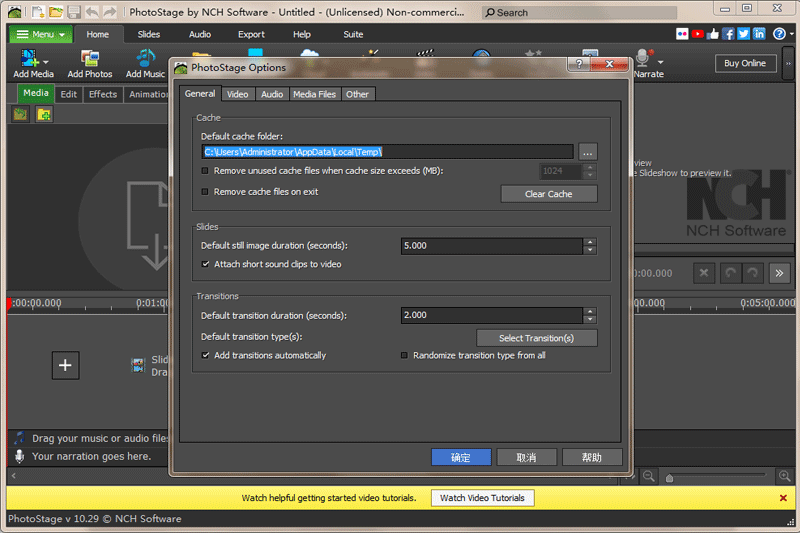Click the Facebook share icon
Viewport: 800px width, 533px height.
[x=729, y=34]
